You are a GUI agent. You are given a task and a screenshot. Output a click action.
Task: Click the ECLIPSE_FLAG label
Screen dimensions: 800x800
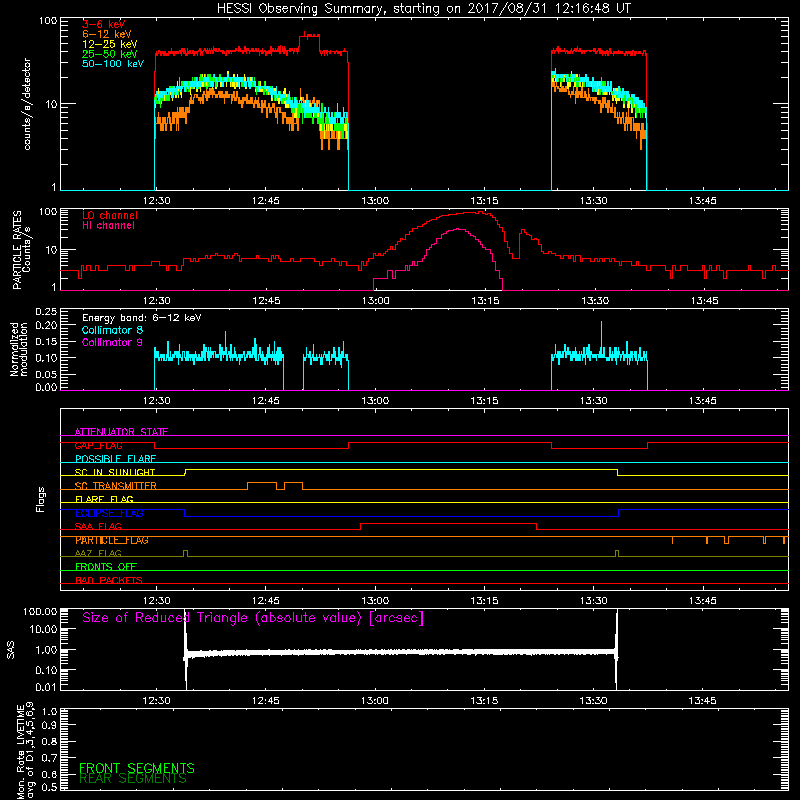pos(109,513)
